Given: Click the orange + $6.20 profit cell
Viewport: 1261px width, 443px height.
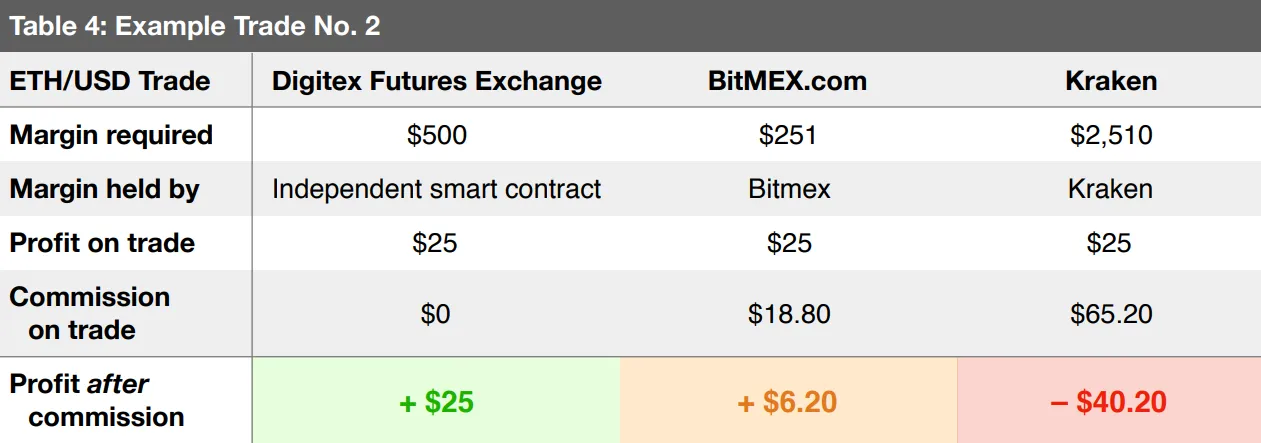Looking at the screenshot, I should tap(788, 402).
